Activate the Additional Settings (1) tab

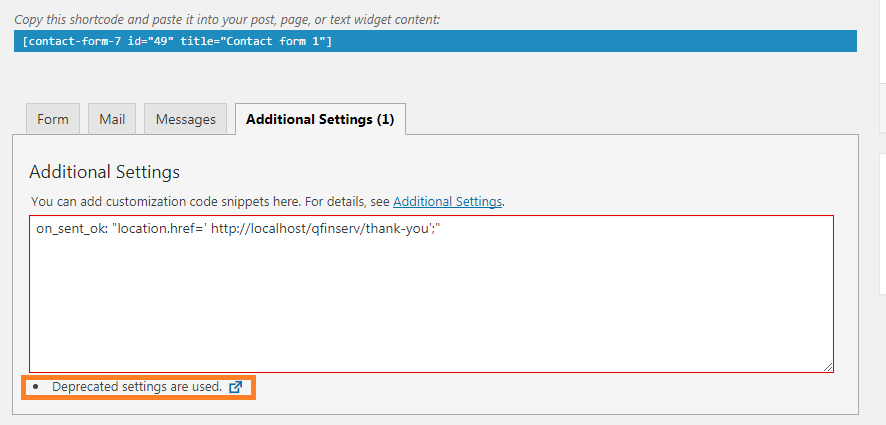(x=320, y=119)
